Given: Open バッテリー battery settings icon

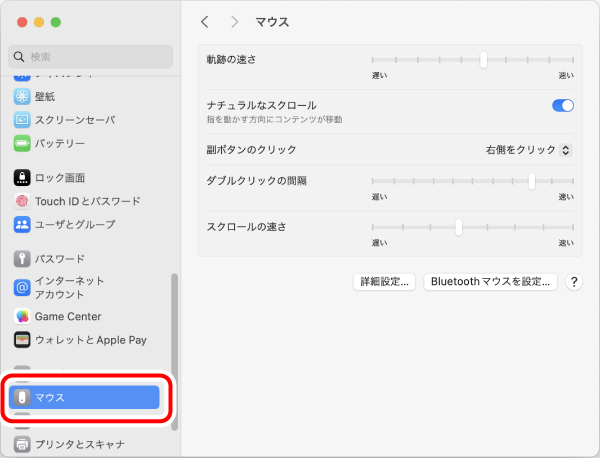Looking at the screenshot, I should [22, 143].
